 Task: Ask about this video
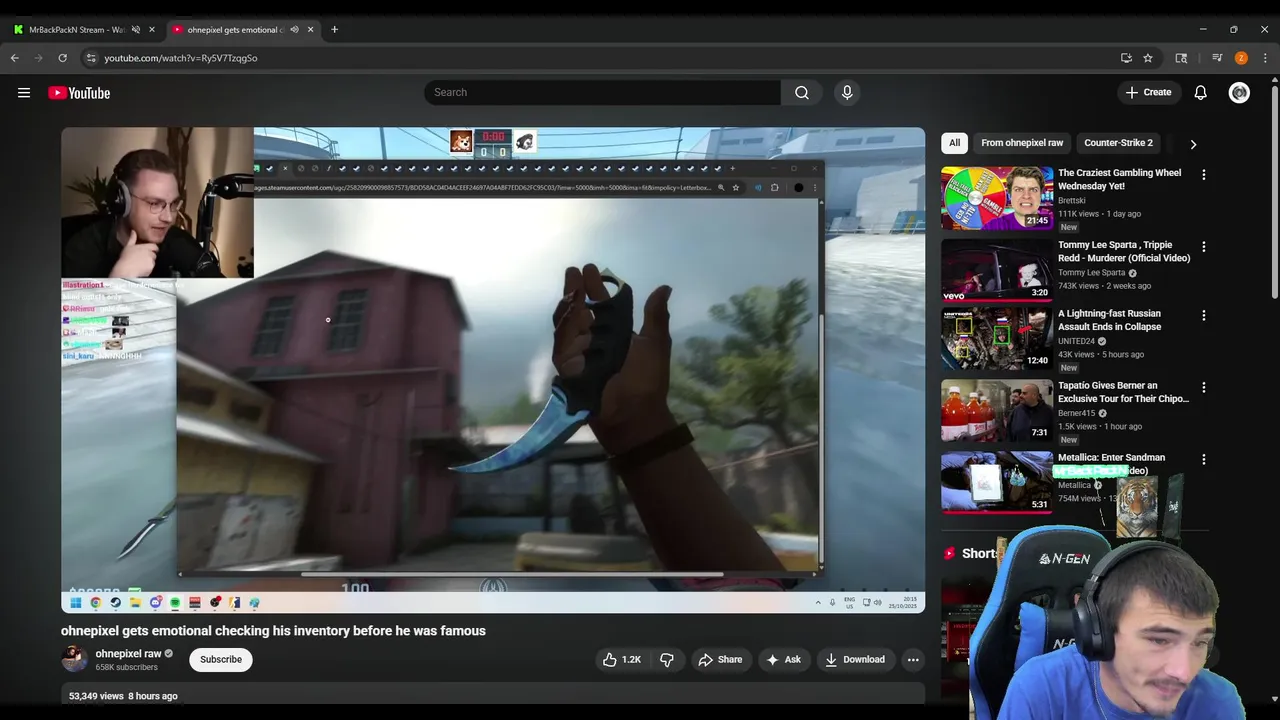[x=783, y=659]
